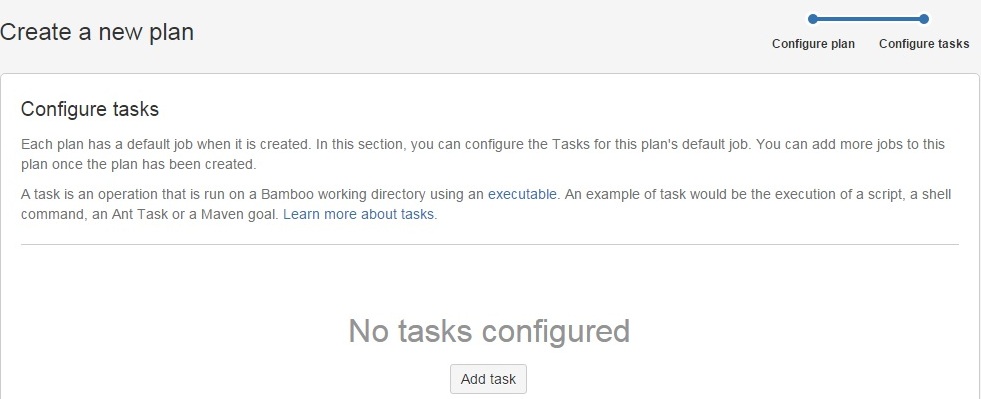
Task: Click the No tasks configured placeholder text
Action: [x=489, y=331]
